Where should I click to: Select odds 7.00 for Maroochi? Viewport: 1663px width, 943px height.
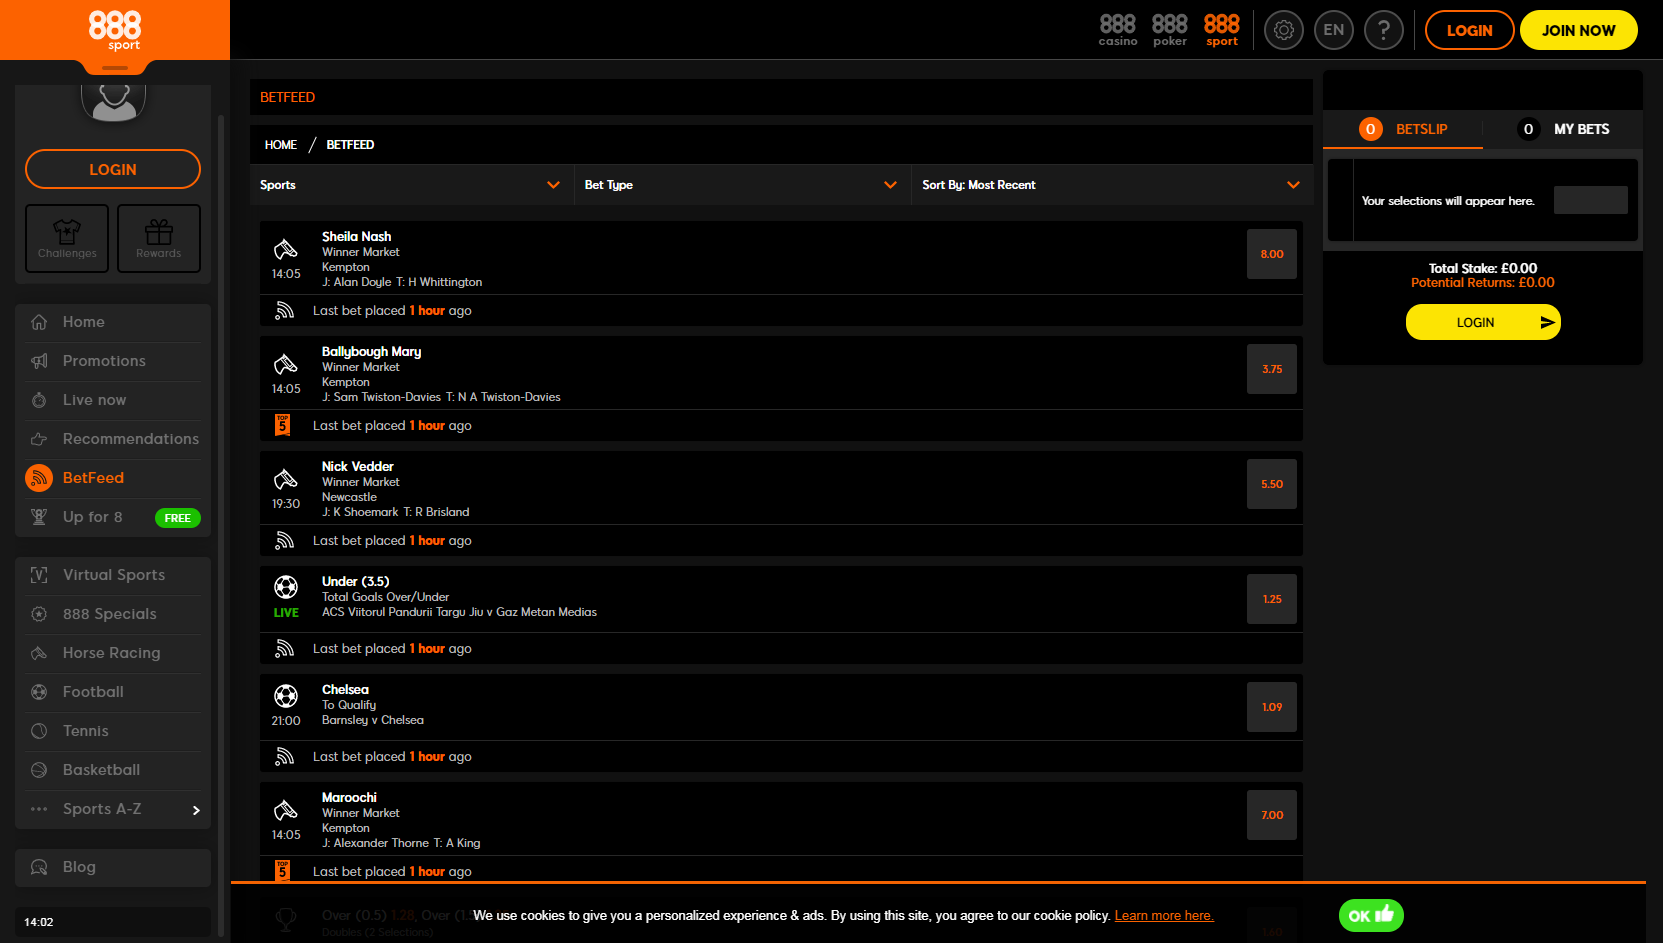[x=1272, y=815]
